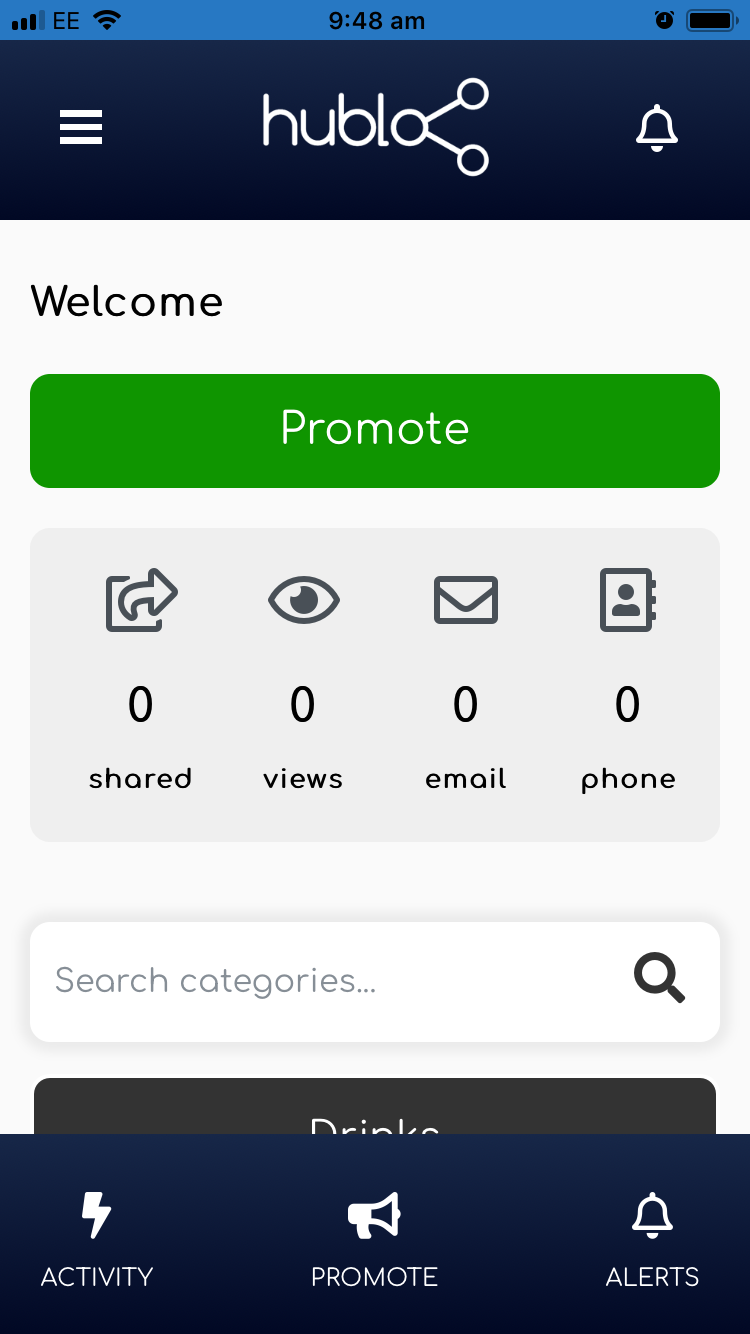Open the Drinks category

point(375,1106)
